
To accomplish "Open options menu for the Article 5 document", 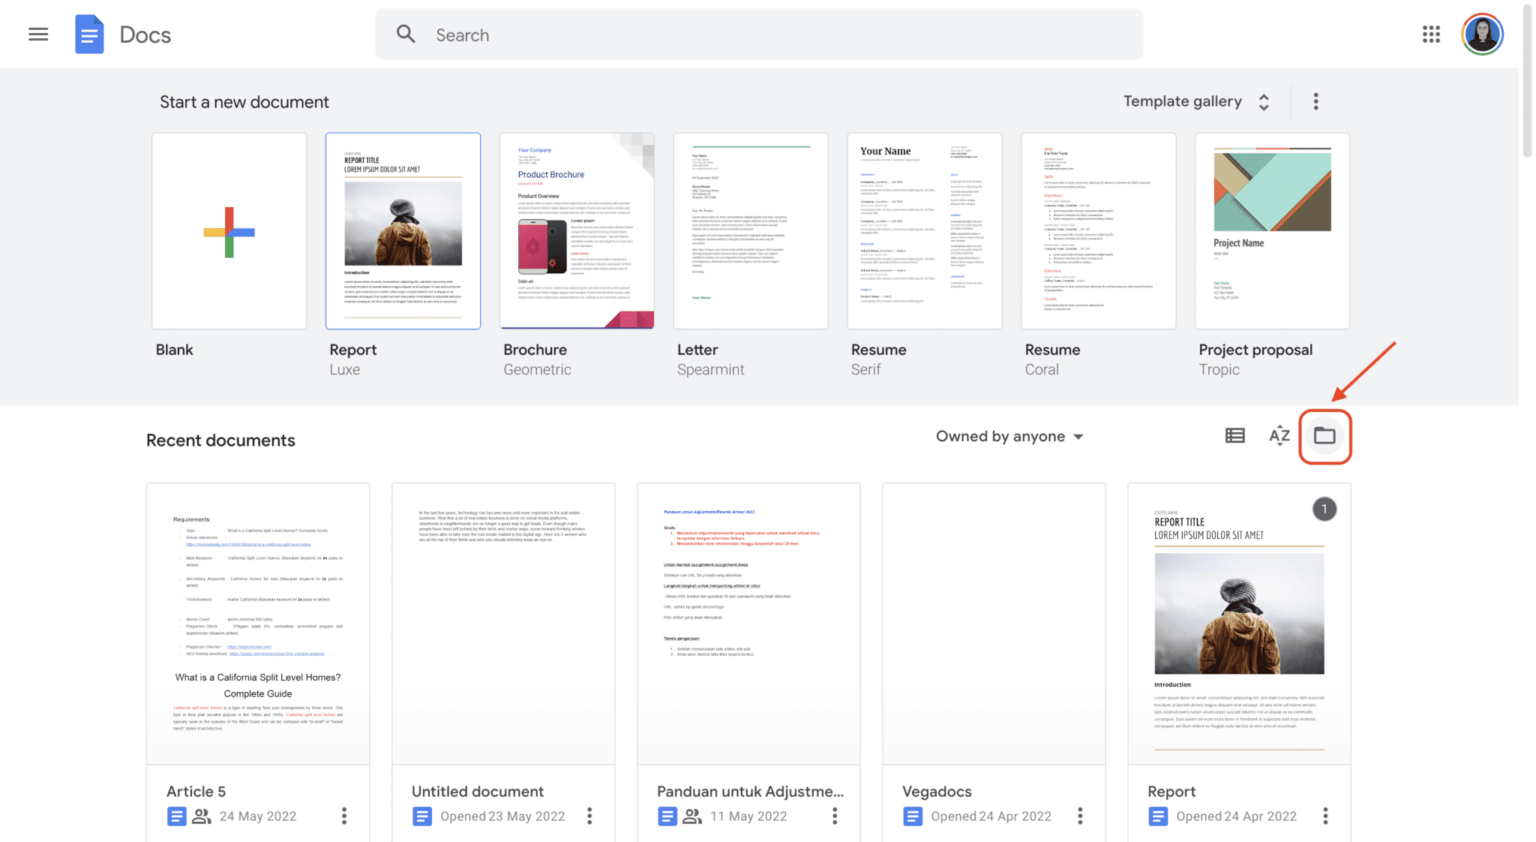I will pos(344,816).
